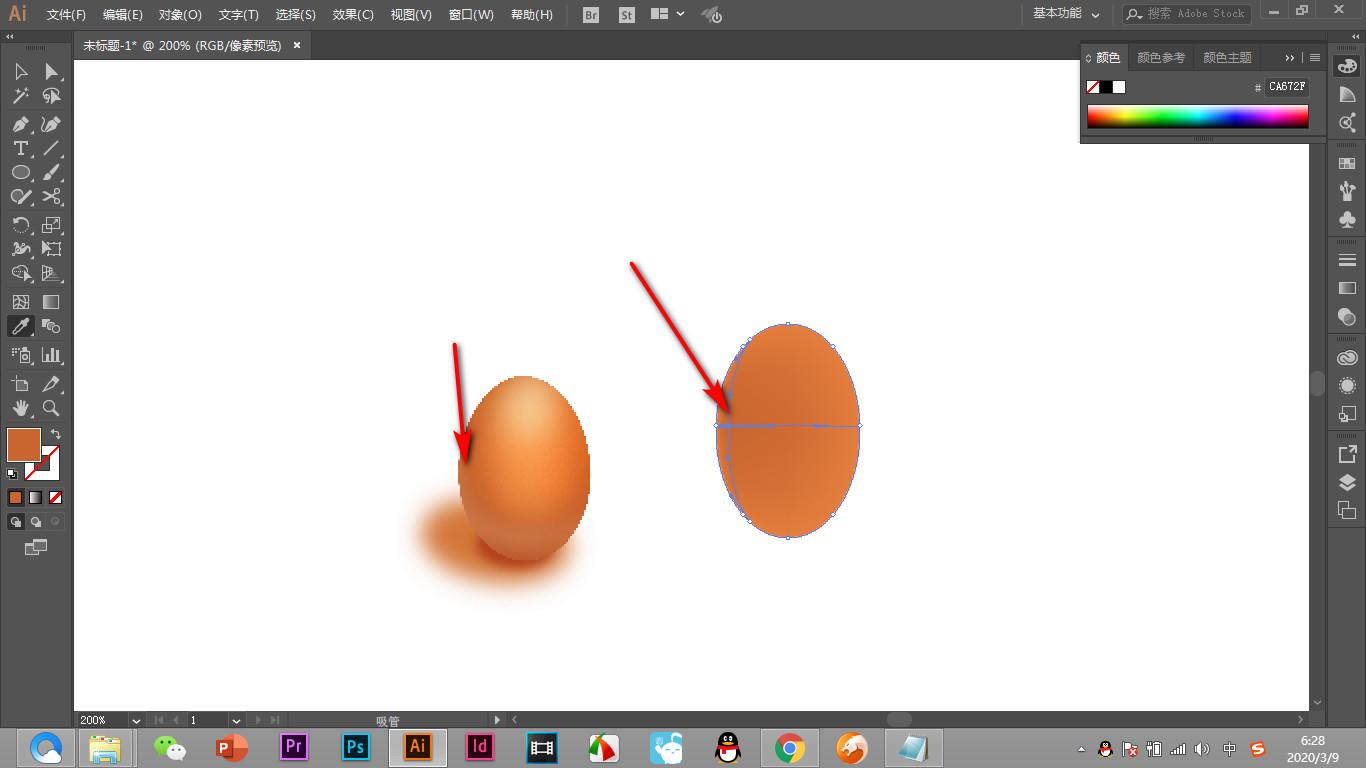Viewport: 1366px width, 768px height.
Task: Set paint mode to None
Action: pos(56,497)
